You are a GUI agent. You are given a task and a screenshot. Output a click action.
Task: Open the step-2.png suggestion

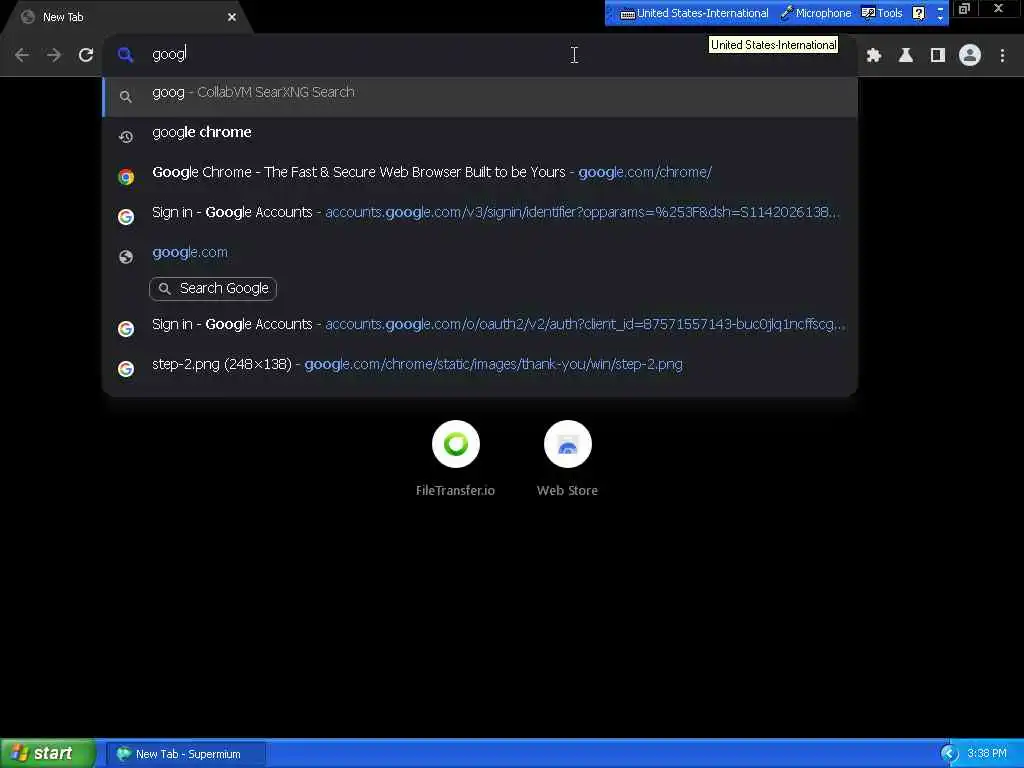pos(480,366)
